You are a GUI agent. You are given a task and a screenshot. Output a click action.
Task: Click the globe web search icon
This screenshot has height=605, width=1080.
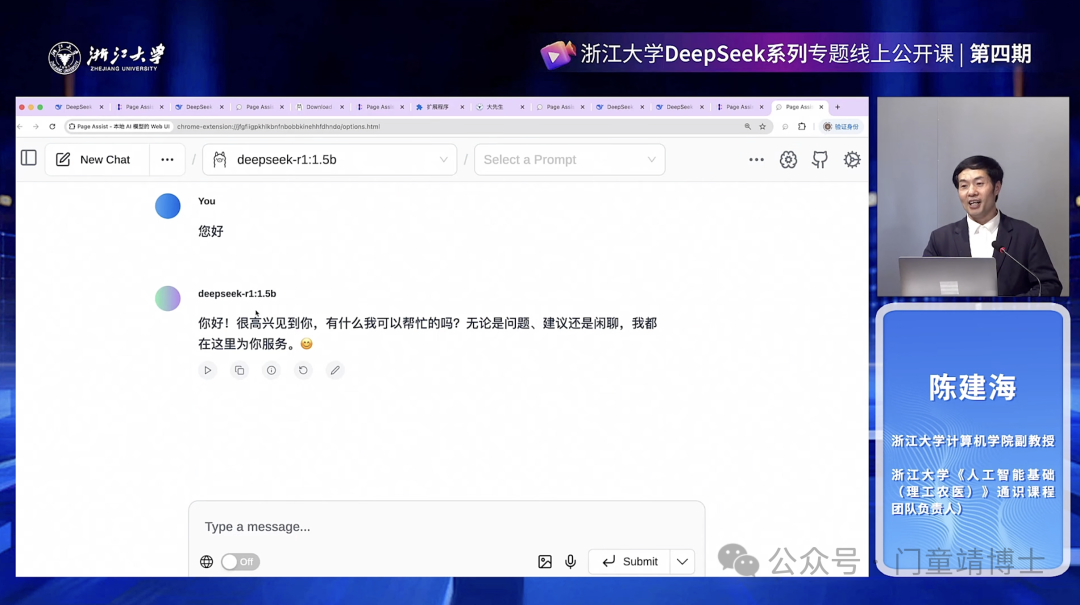pos(207,562)
